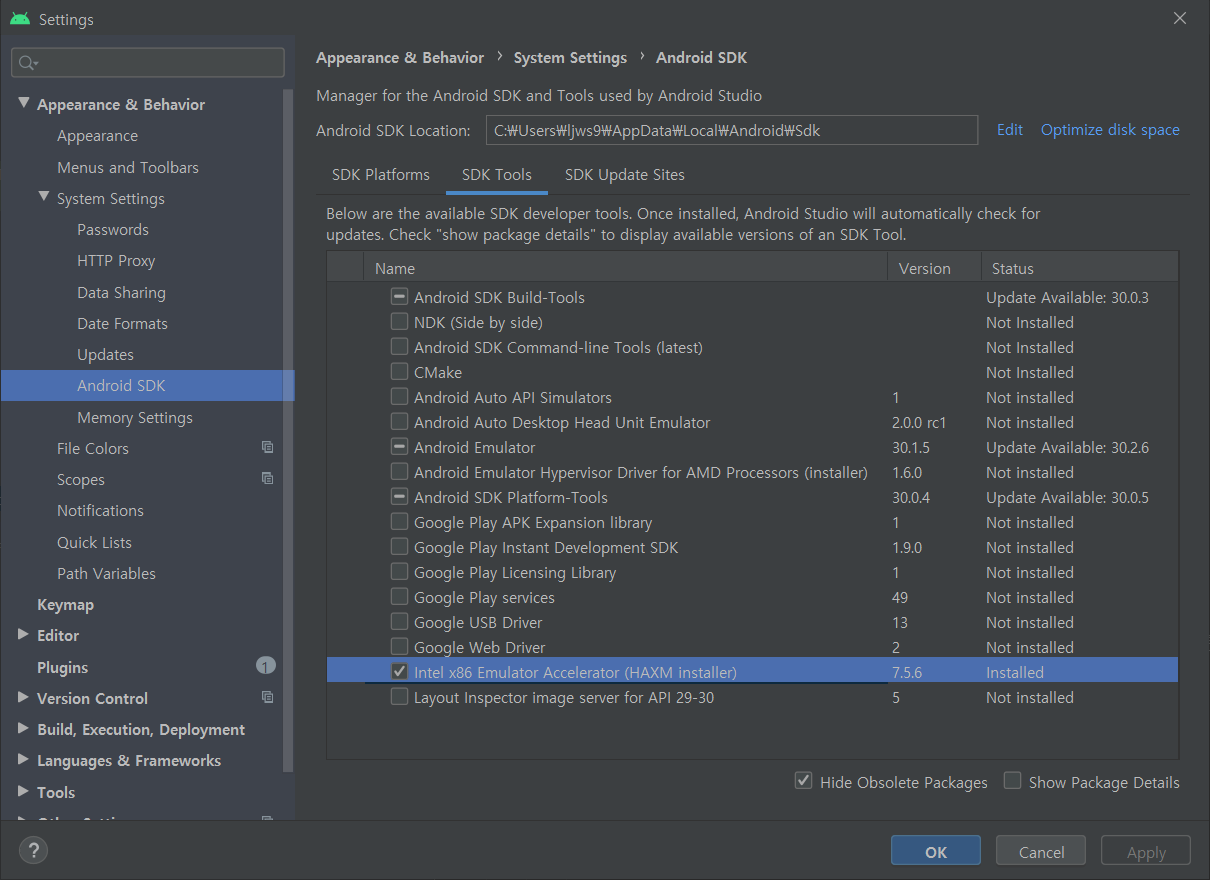Image resolution: width=1210 pixels, height=880 pixels.
Task: Select Notifications settings
Action: [100, 510]
